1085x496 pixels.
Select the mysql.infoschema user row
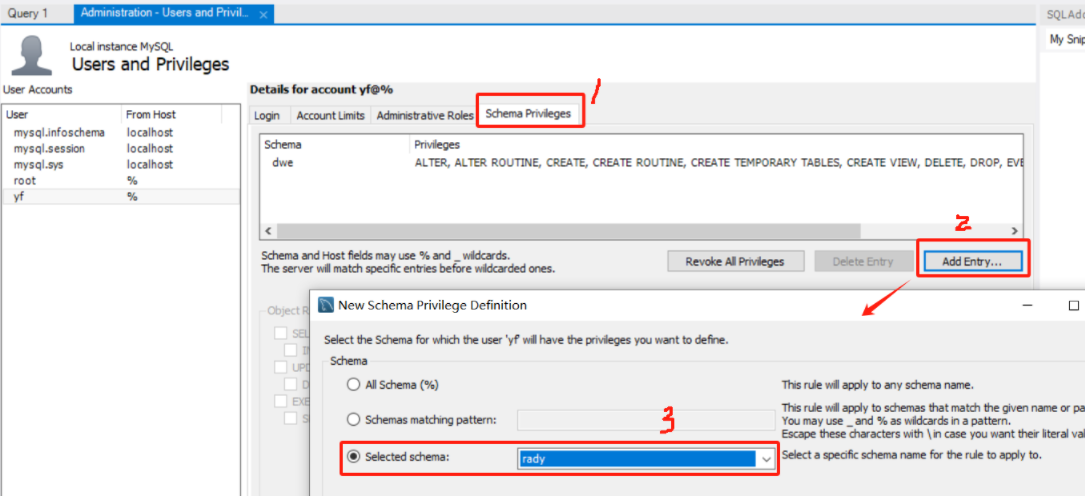coord(121,132)
